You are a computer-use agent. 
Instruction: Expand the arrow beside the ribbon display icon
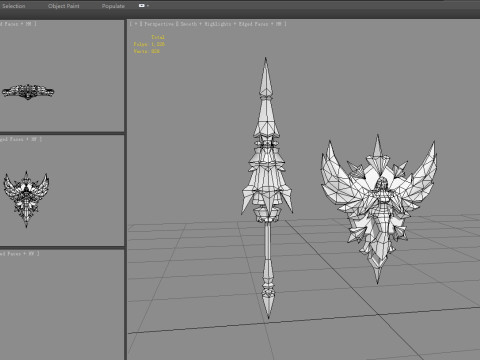(148, 6)
